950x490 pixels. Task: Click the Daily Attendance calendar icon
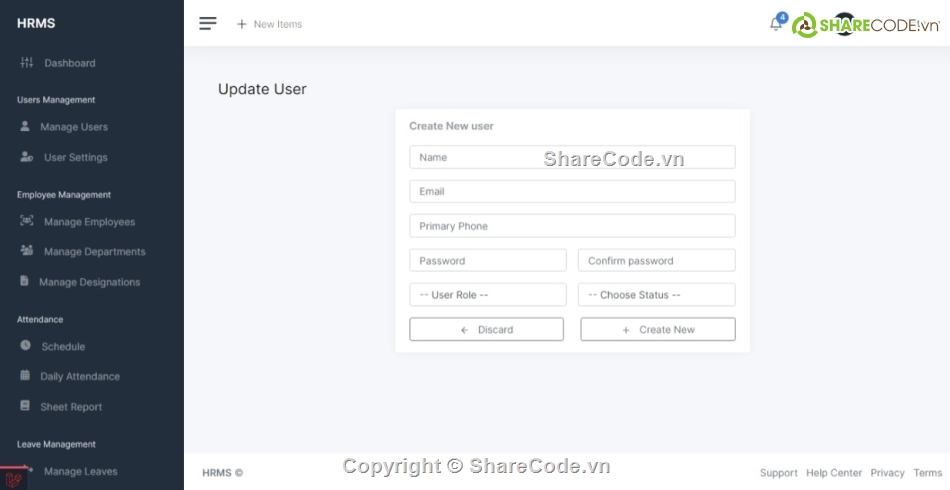click(x=25, y=376)
